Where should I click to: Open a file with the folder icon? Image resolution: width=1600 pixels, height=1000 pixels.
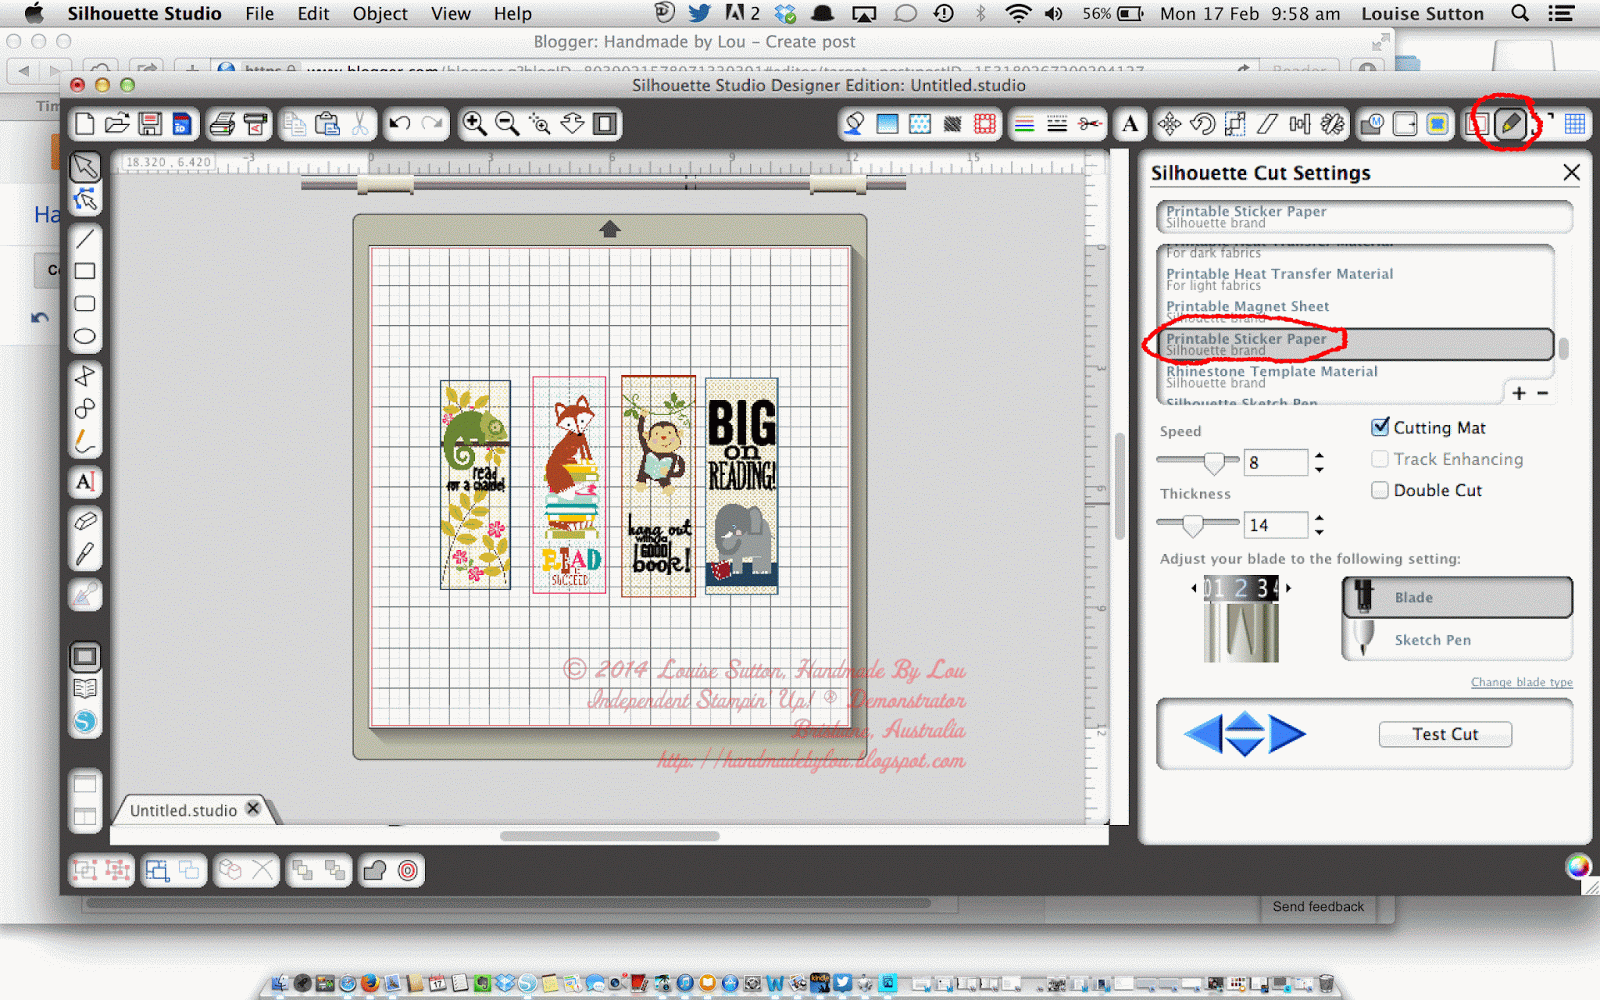point(117,124)
